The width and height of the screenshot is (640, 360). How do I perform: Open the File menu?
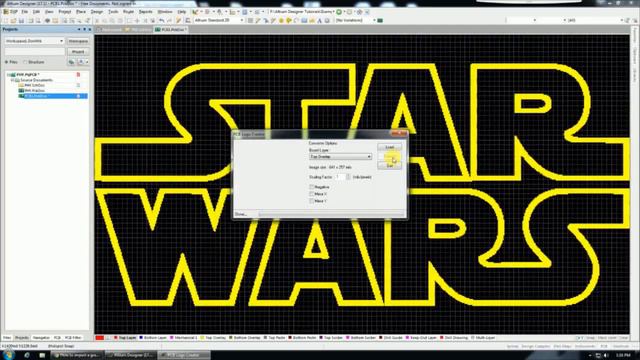[24, 12]
